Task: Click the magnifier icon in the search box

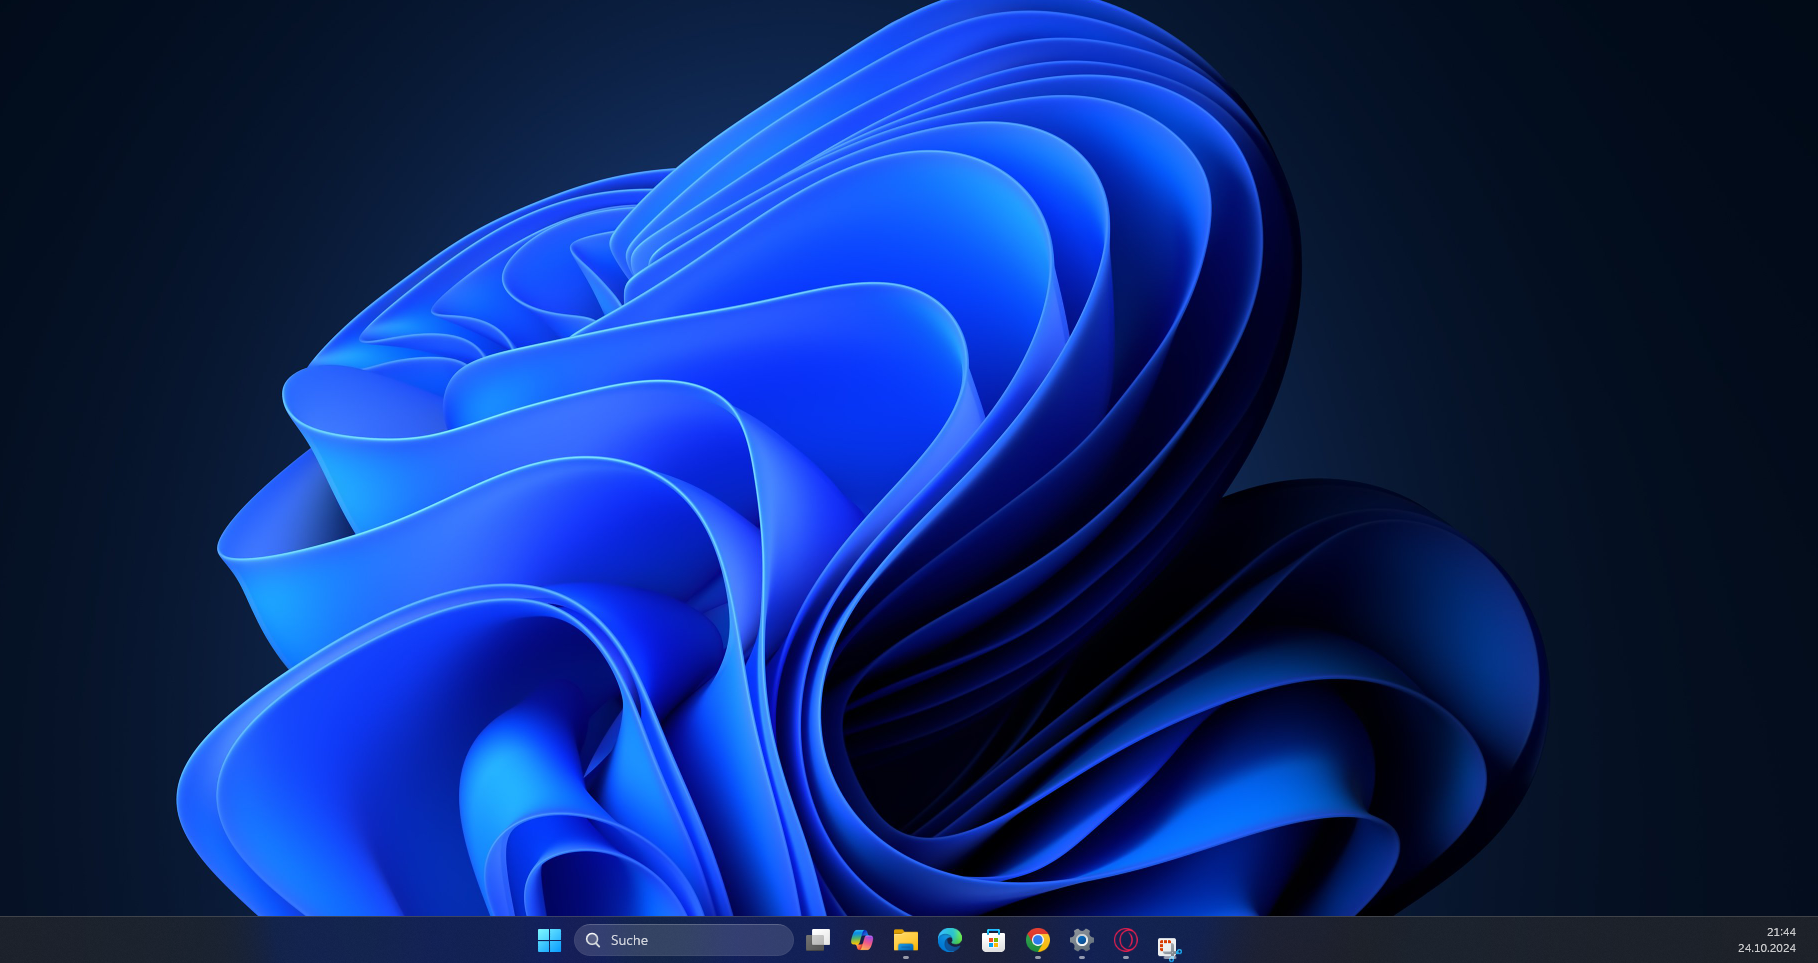Action: pos(593,940)
